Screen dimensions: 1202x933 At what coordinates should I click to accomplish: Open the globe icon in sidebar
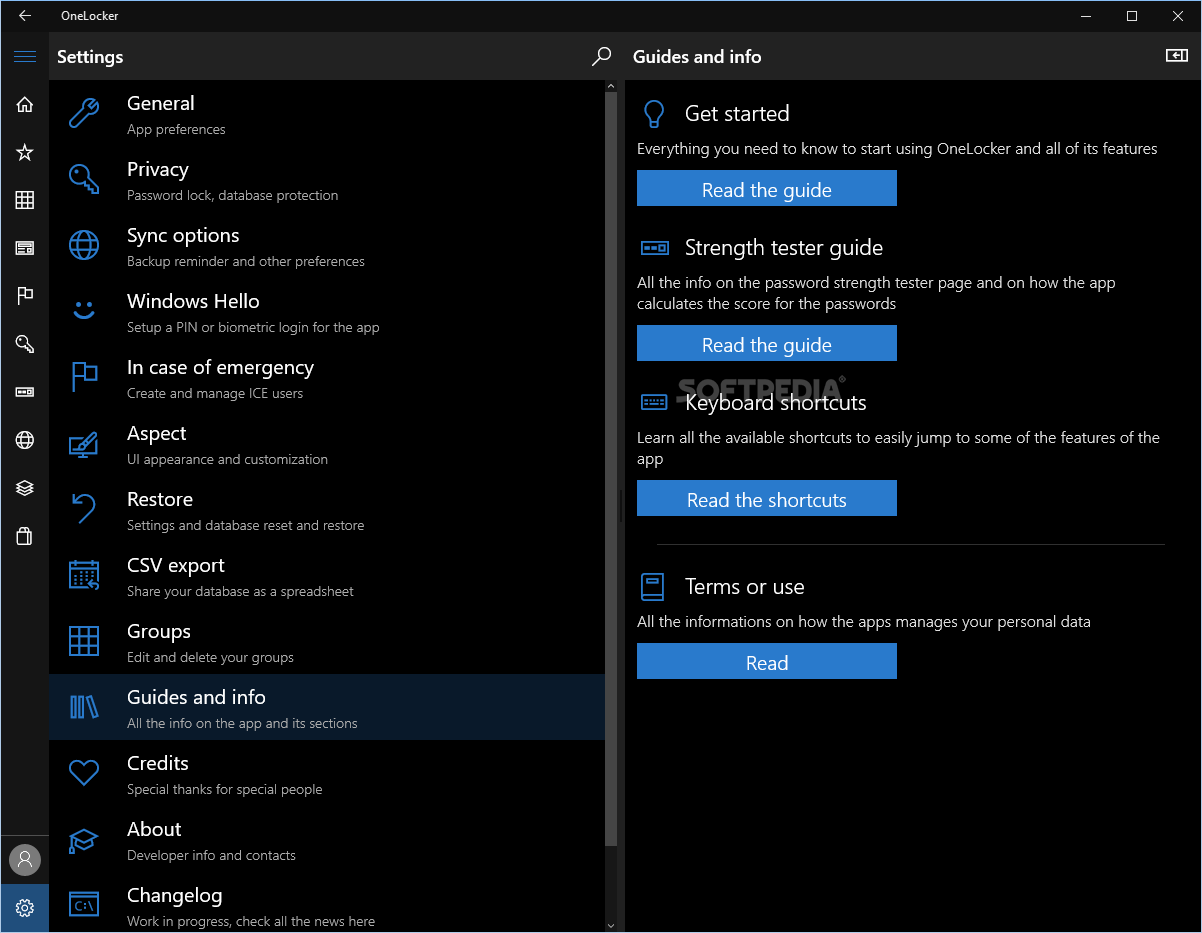tap(25, 440)
